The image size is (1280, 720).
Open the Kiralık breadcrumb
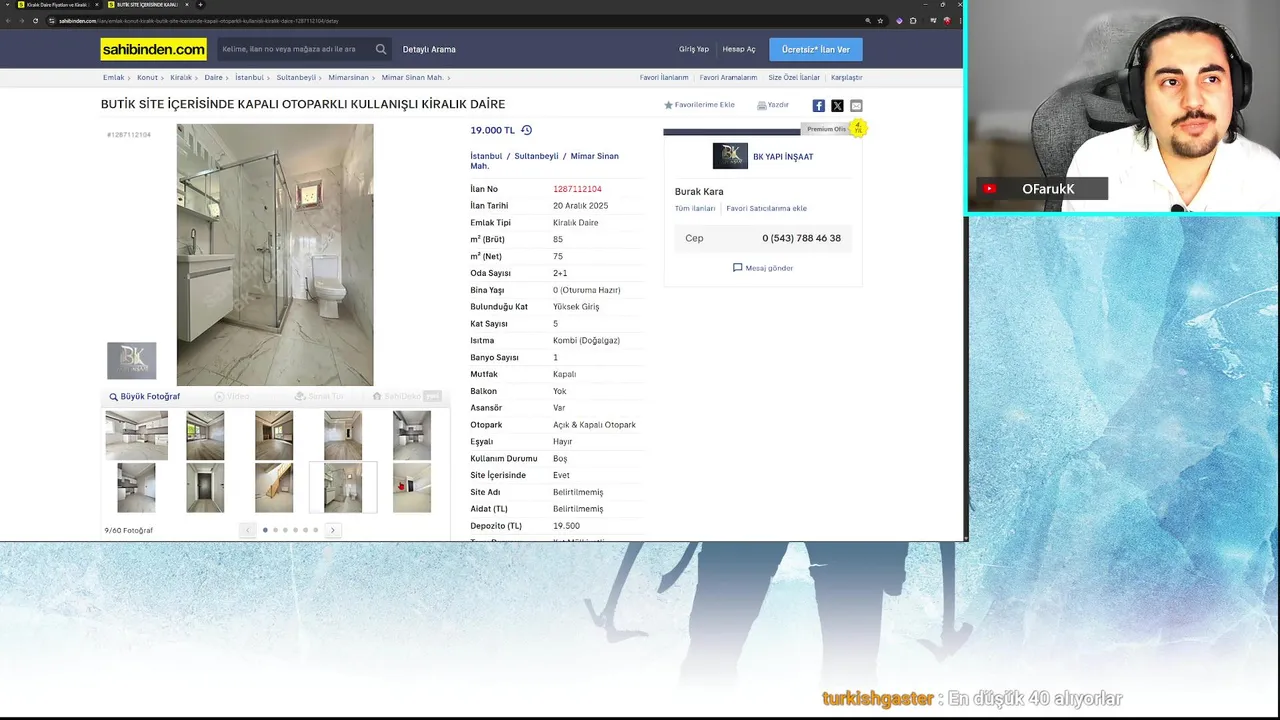(181, 77)
